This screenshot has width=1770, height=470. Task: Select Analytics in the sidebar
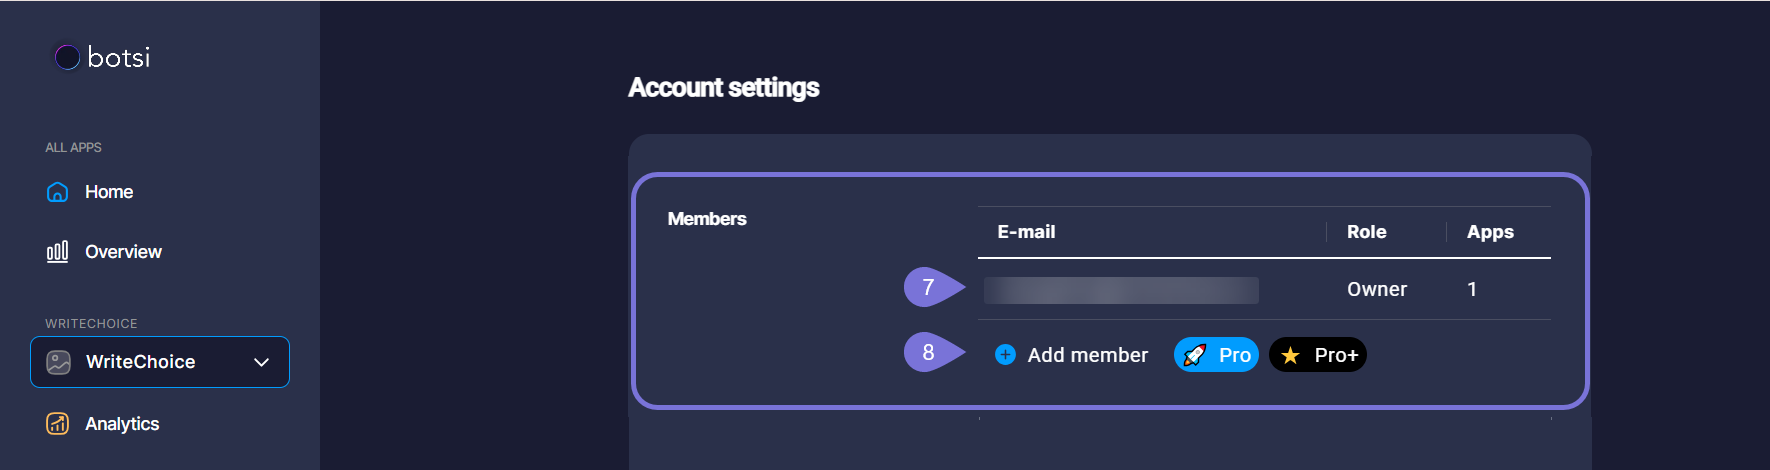(x=122, y=424)
